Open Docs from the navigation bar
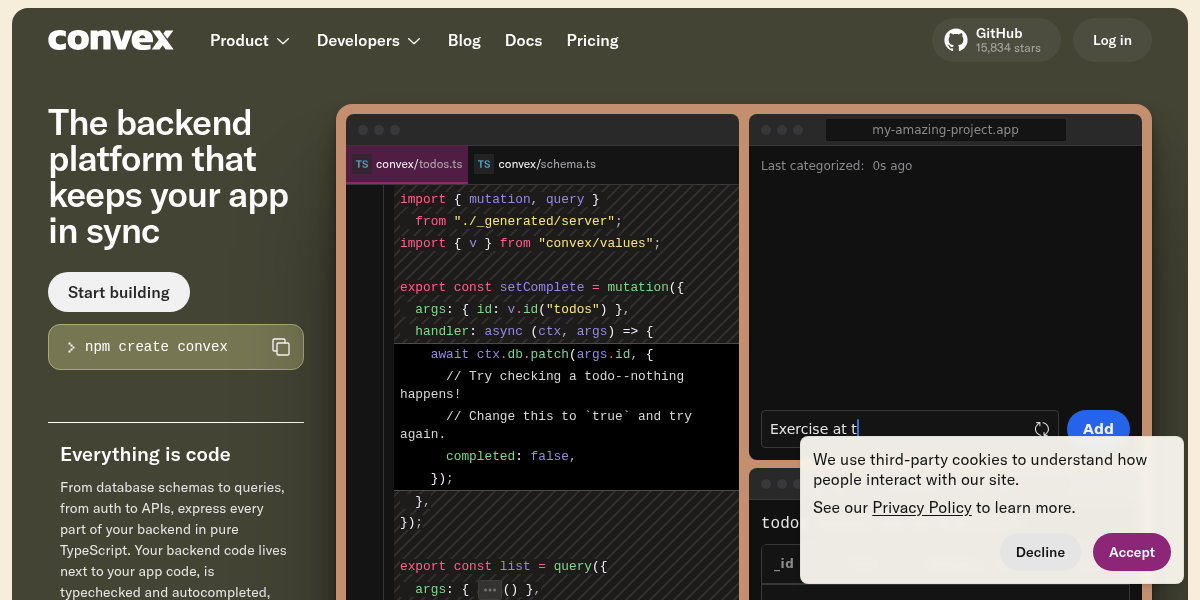 [x=523, y=40]
